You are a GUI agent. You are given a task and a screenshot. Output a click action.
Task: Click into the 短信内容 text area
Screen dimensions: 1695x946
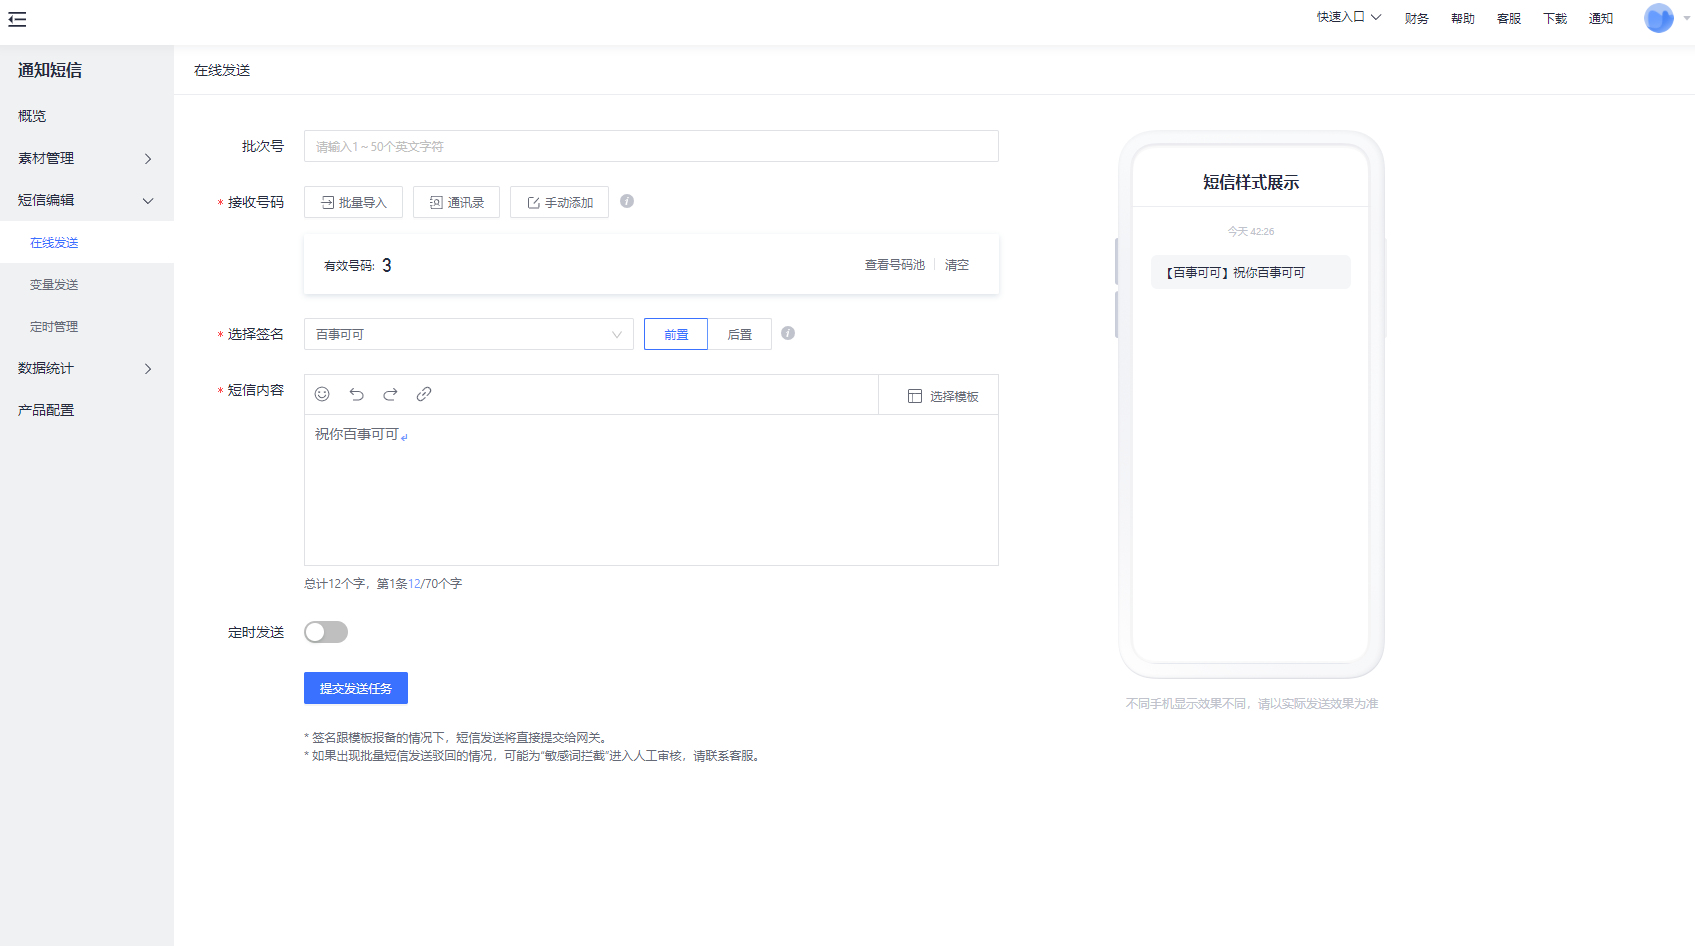tap(651, 490)
